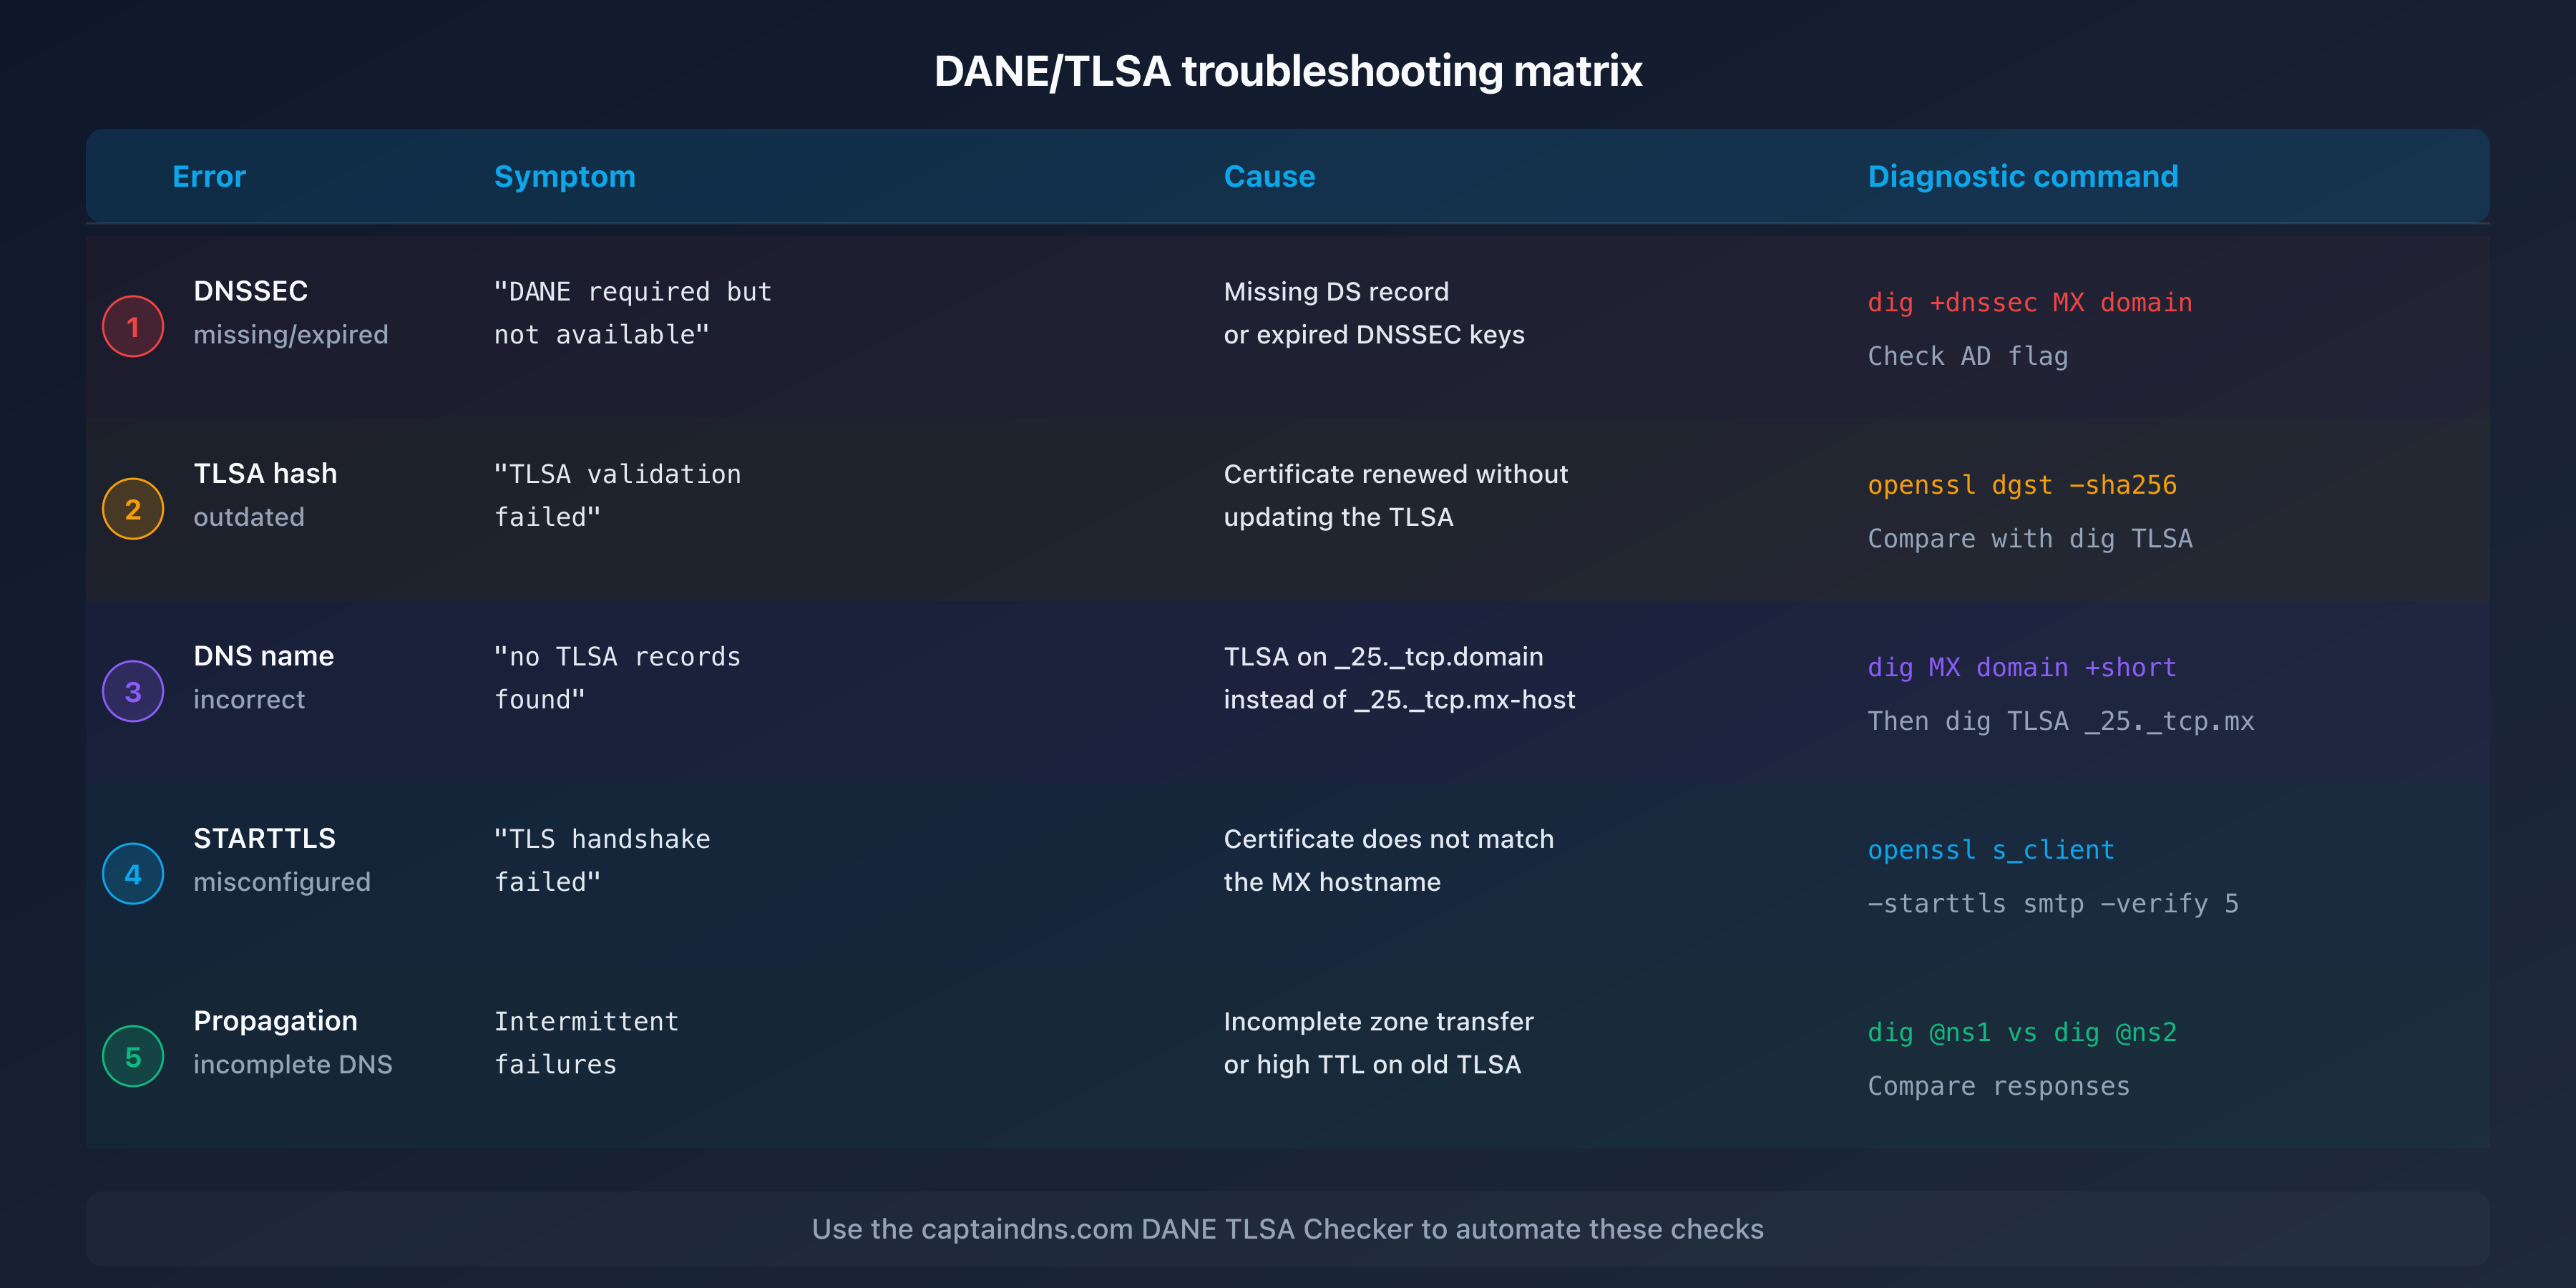Expand the Cause column for sorting
2576x1288 pixels.
coord(1269,176)
